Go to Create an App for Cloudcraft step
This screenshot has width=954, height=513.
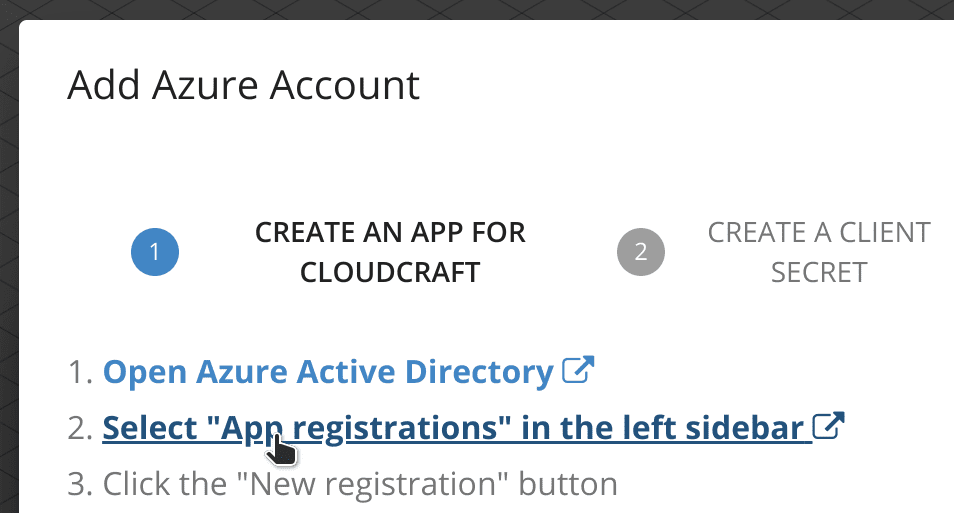coord(390,252)
